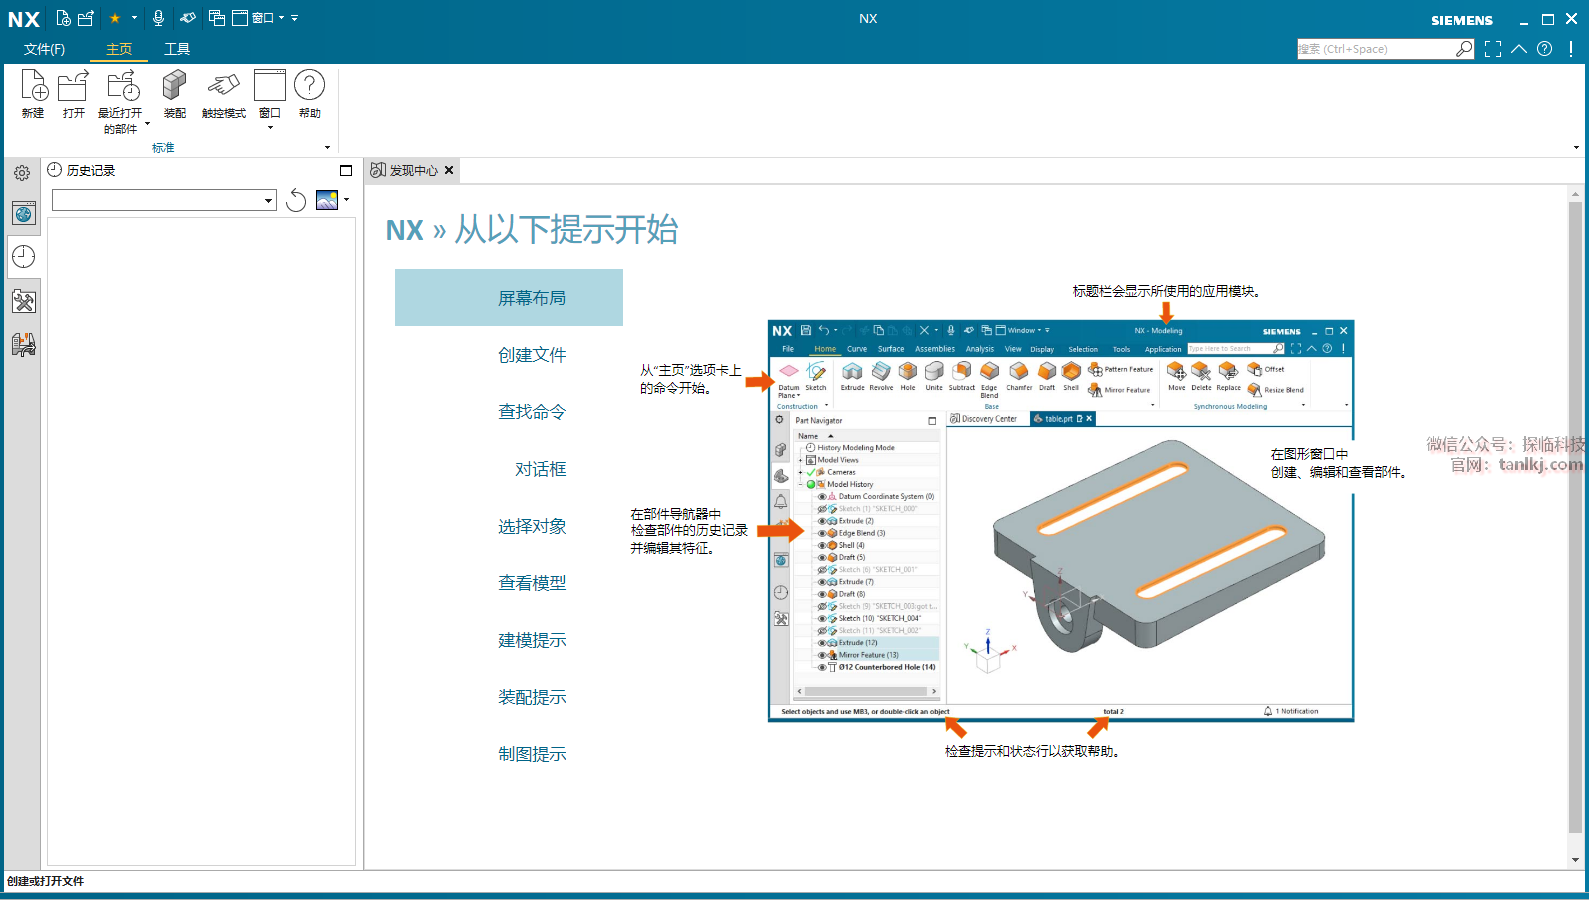Toggle 触控模式 (Touch Mode) on

223,87
